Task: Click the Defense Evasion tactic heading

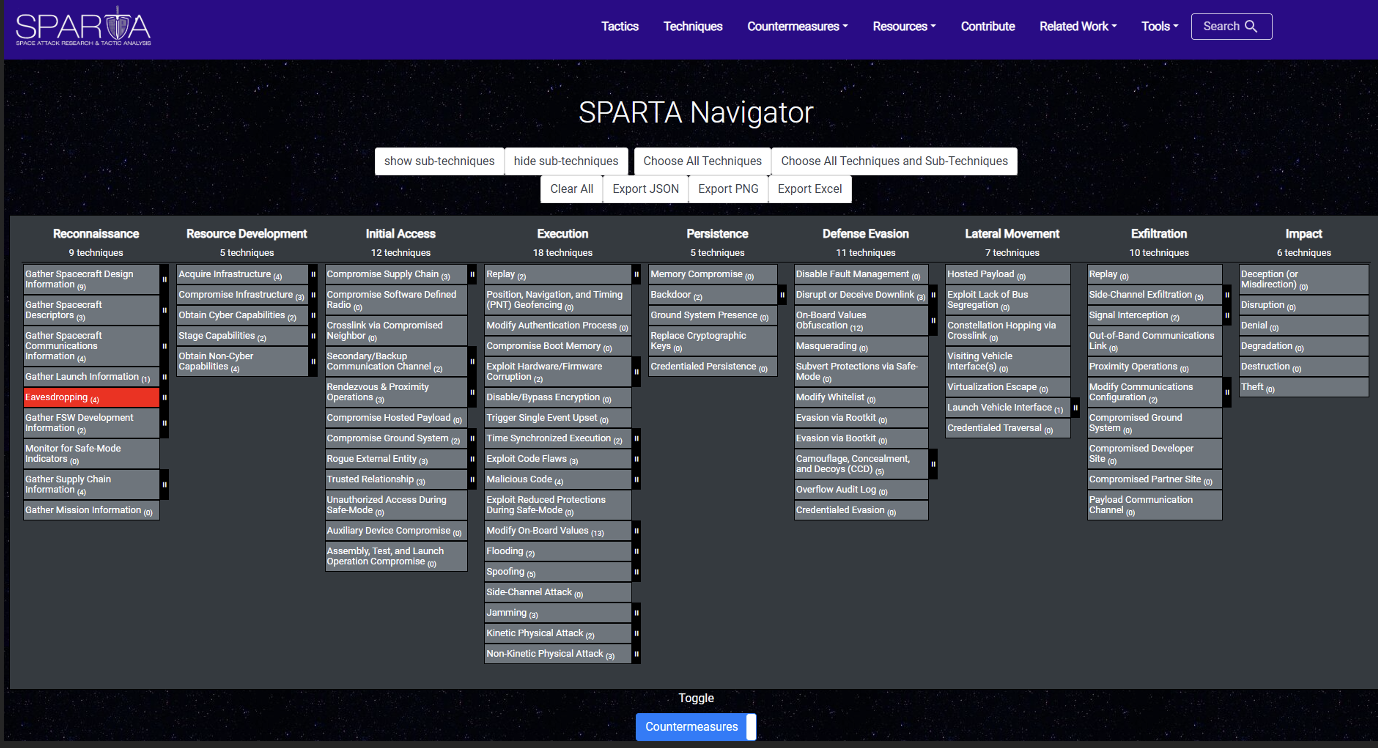Action: pos(866,234)
